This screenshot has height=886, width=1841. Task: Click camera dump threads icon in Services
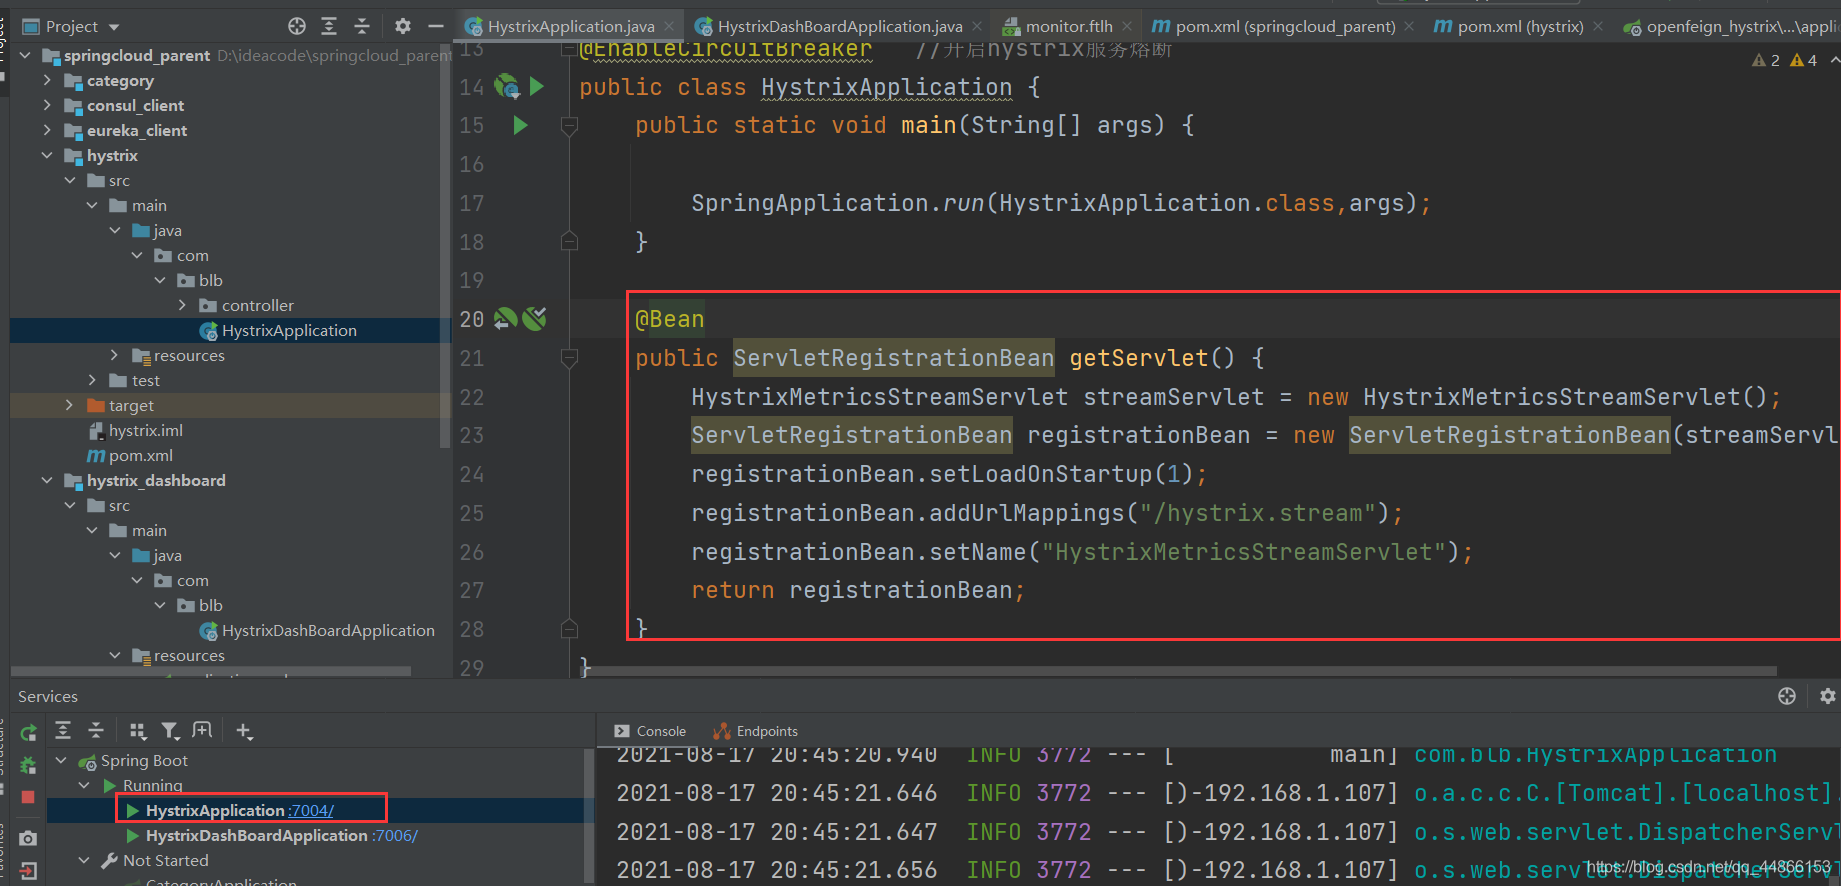[28, 838]
